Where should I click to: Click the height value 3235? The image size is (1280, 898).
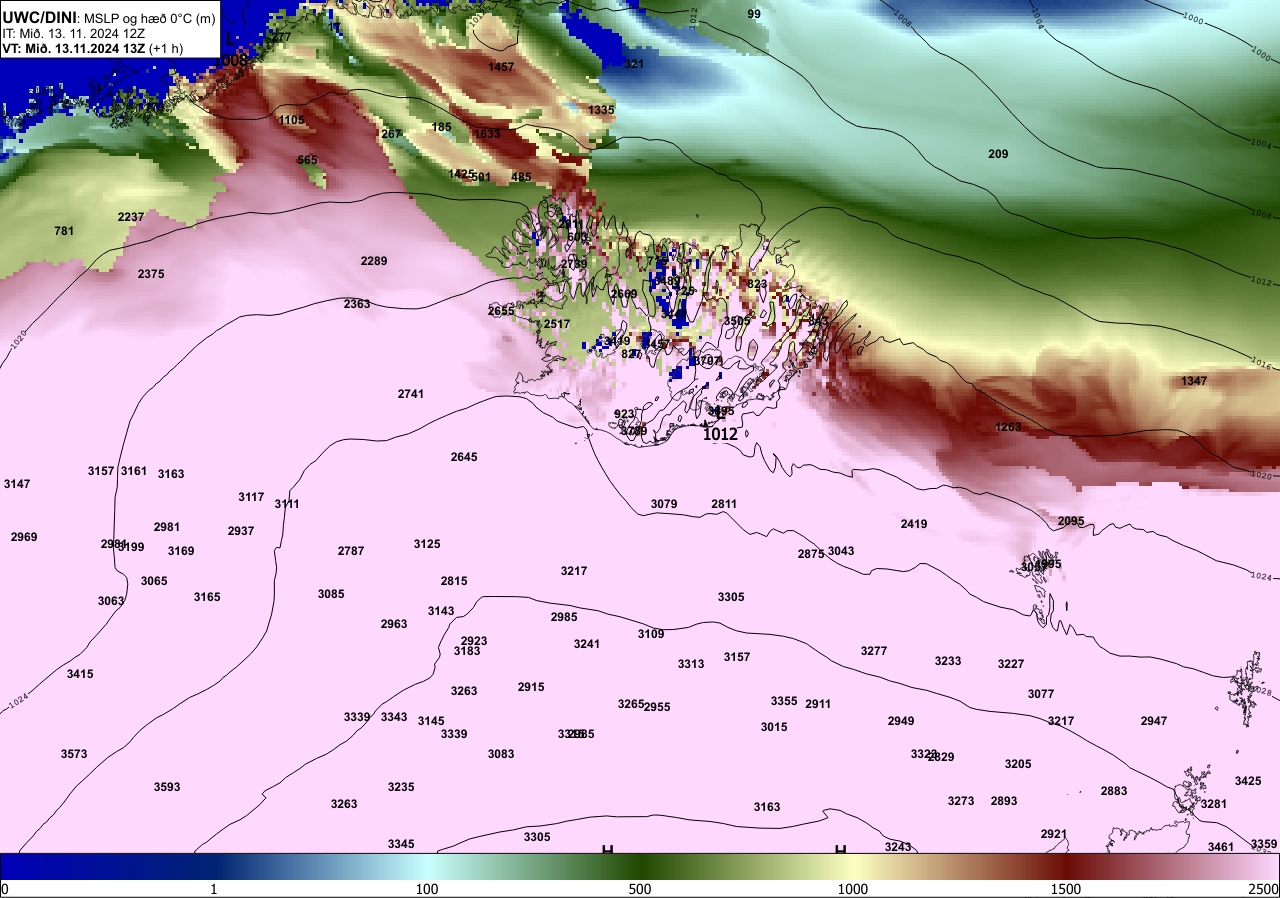coord(401,787)
